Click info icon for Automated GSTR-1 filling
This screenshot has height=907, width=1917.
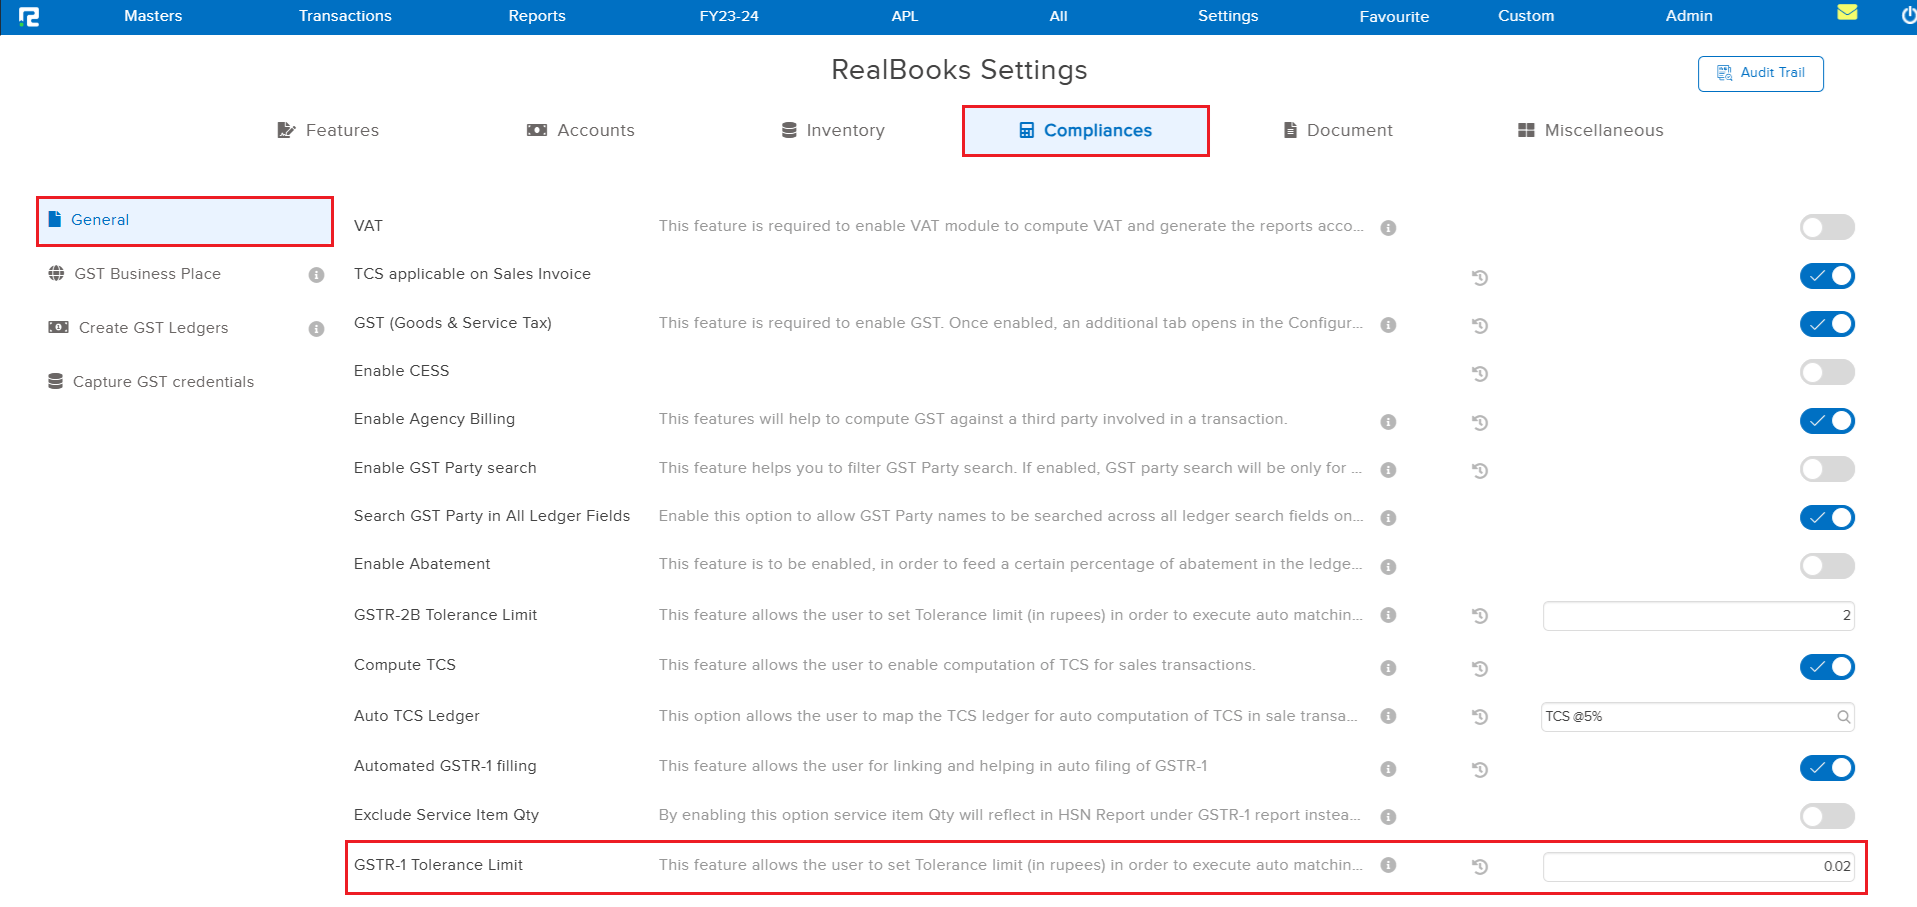click(x=1388, y=769)
